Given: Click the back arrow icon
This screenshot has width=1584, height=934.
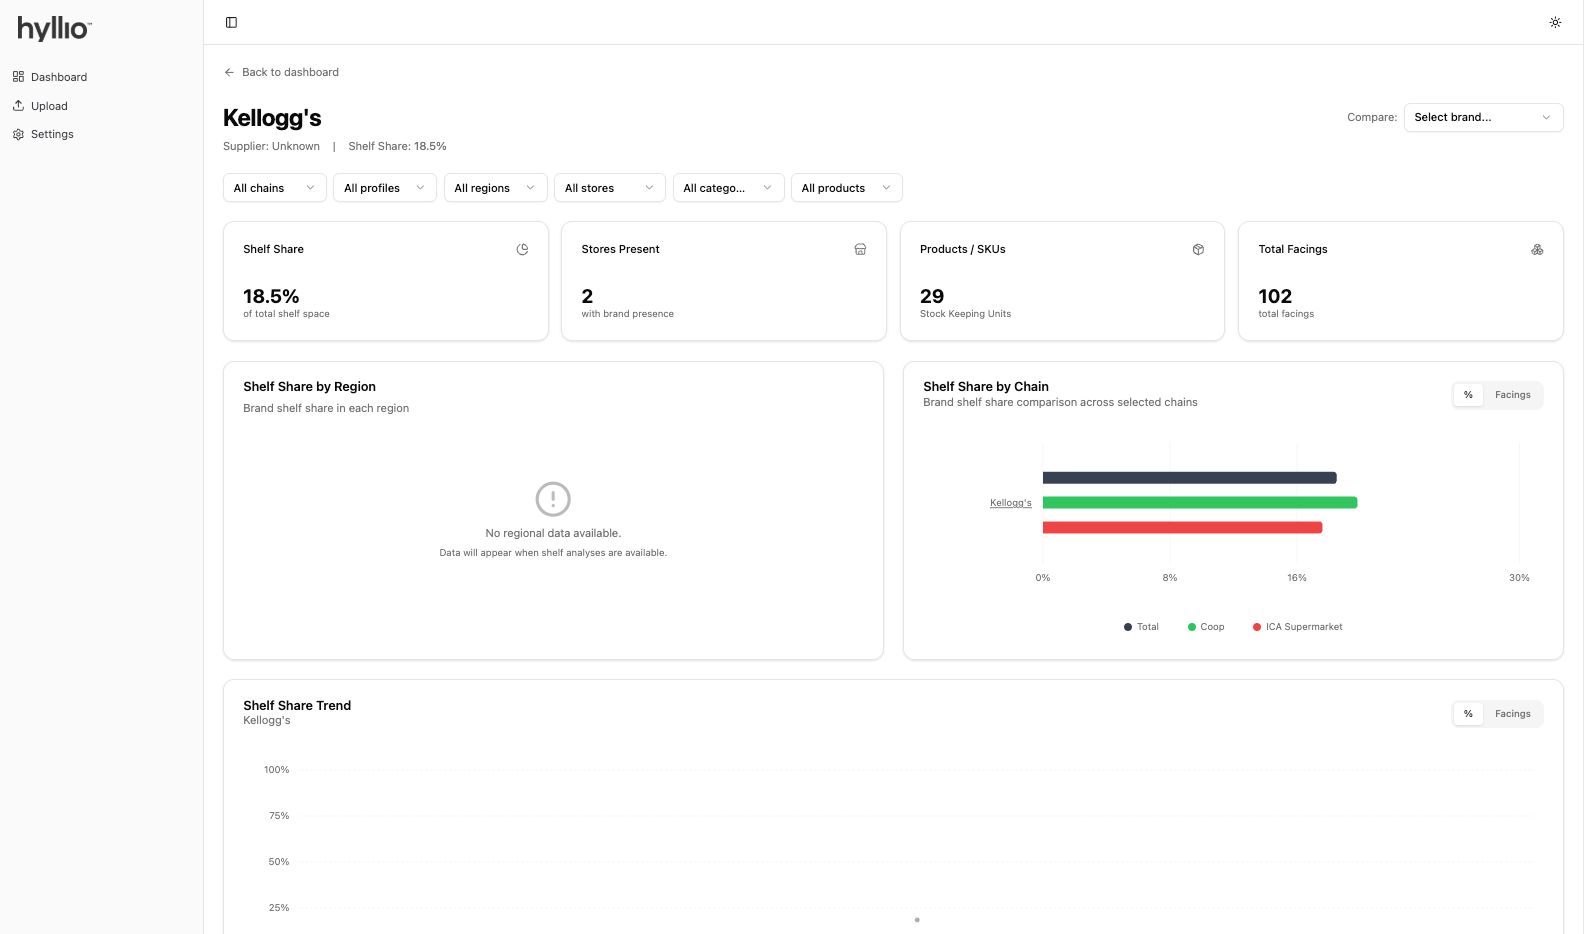Looking at the screenshot, I should [x=229, y=72].
